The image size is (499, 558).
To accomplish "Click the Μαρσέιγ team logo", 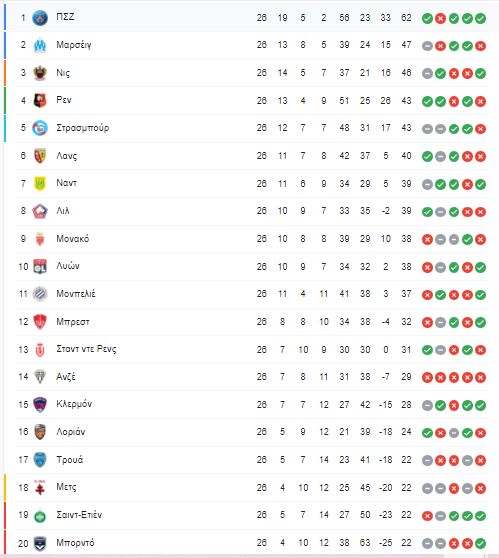I will click(40, 45).
